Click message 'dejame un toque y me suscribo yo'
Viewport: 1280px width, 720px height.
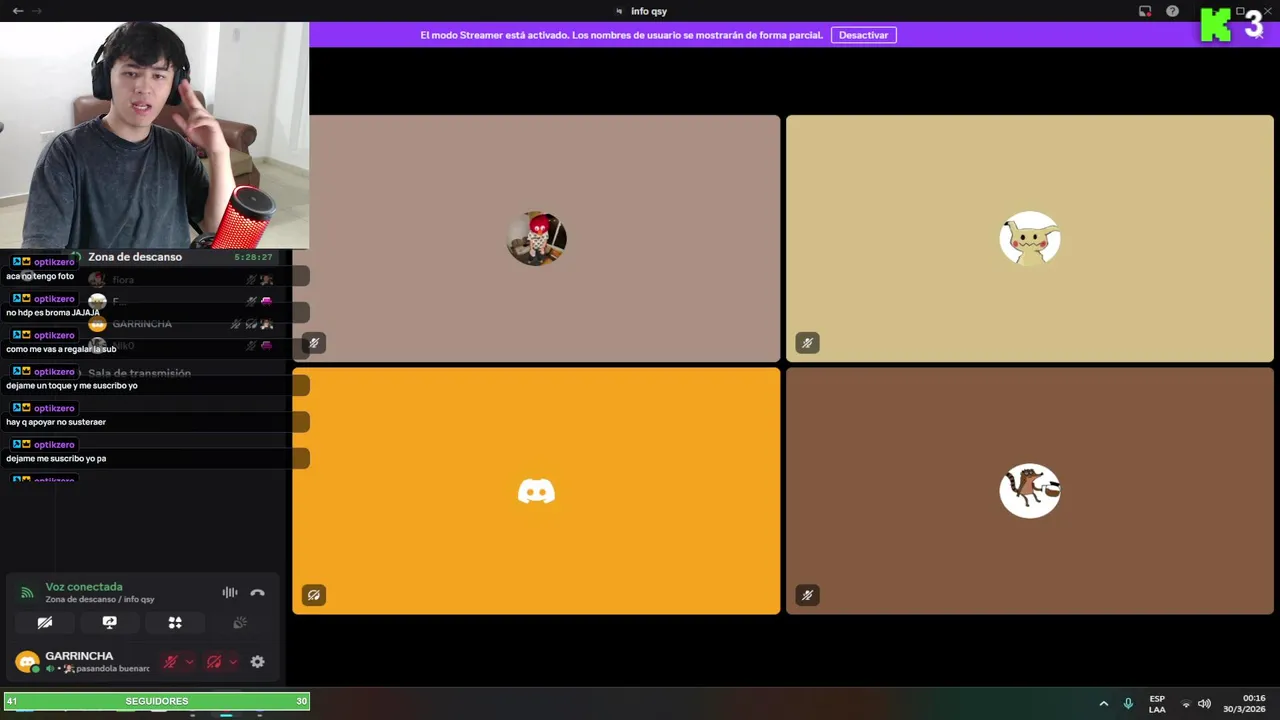[72, 385]
